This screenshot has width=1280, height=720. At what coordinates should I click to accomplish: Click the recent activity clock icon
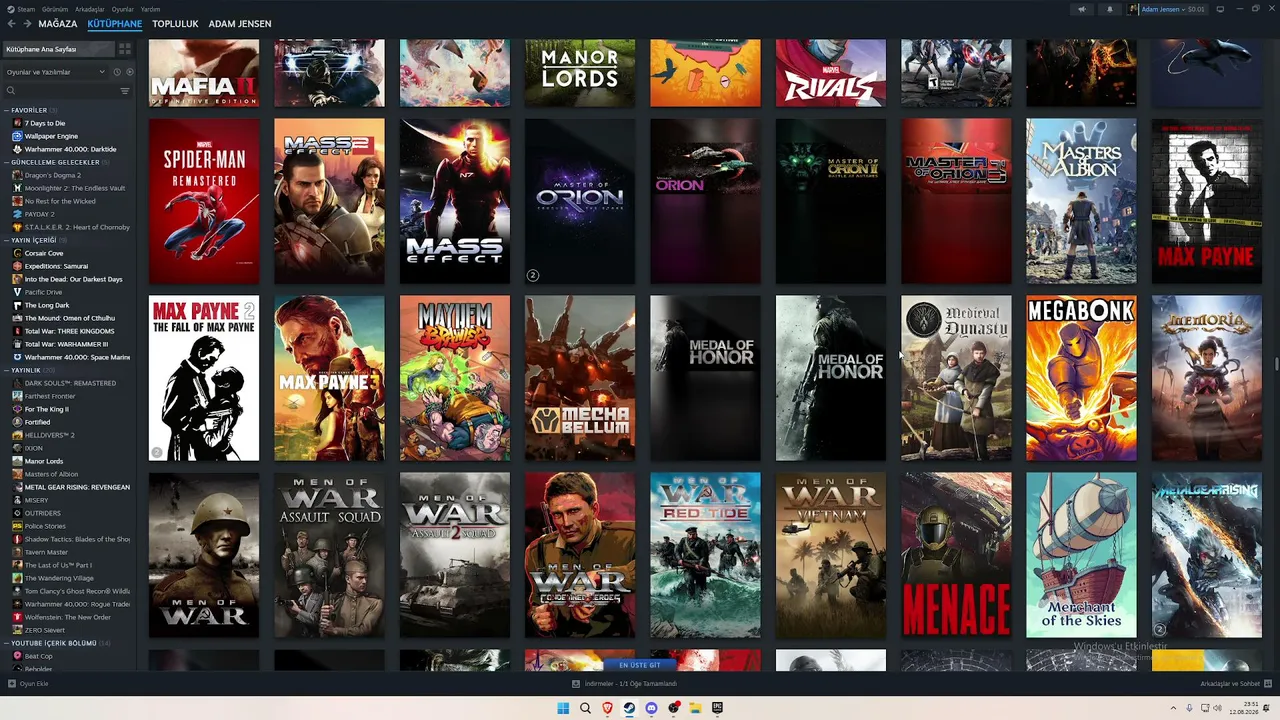[x=117, y=72]
